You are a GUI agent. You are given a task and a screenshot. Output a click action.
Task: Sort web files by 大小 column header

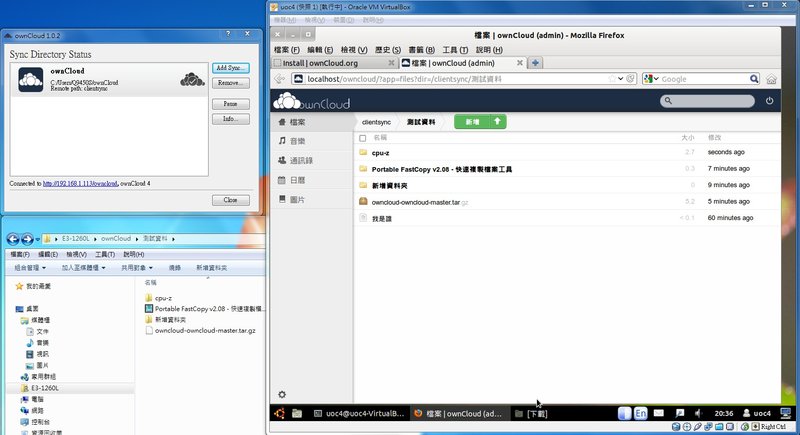pyautogui.click(x=688, y=138)
